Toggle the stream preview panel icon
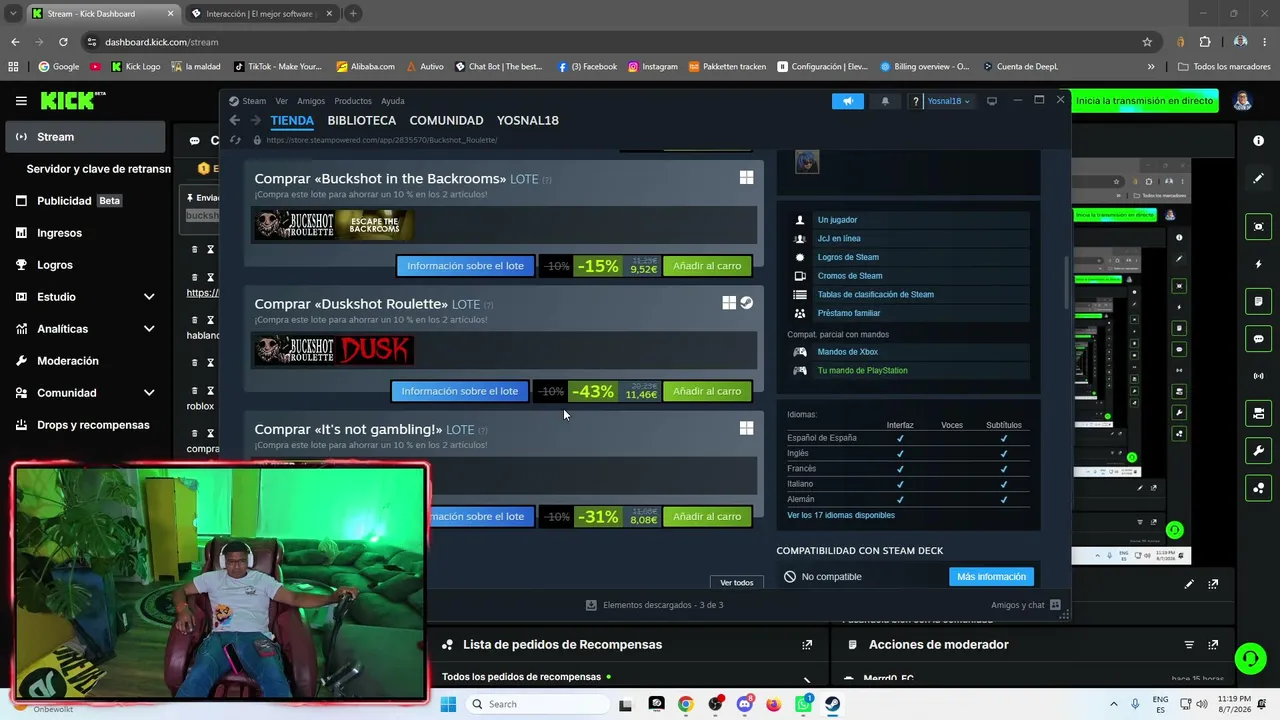The height and width of the screenshot is (720, 1280). tap(1258, 227)
